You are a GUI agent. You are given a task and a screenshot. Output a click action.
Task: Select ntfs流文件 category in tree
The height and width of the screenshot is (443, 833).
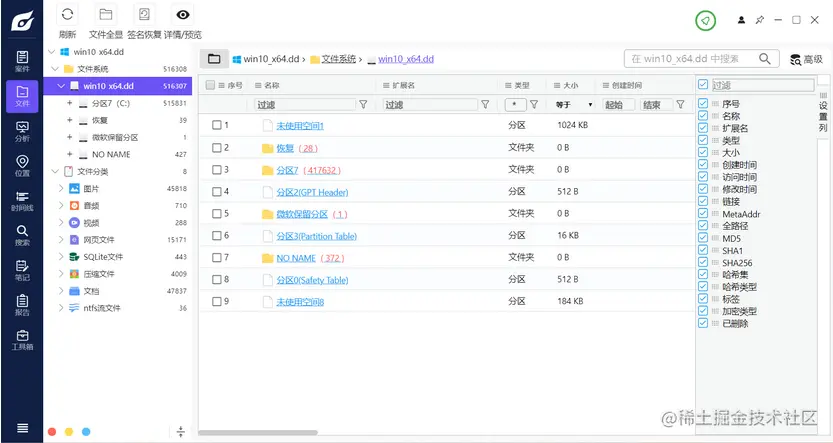[x=102, y=308]
